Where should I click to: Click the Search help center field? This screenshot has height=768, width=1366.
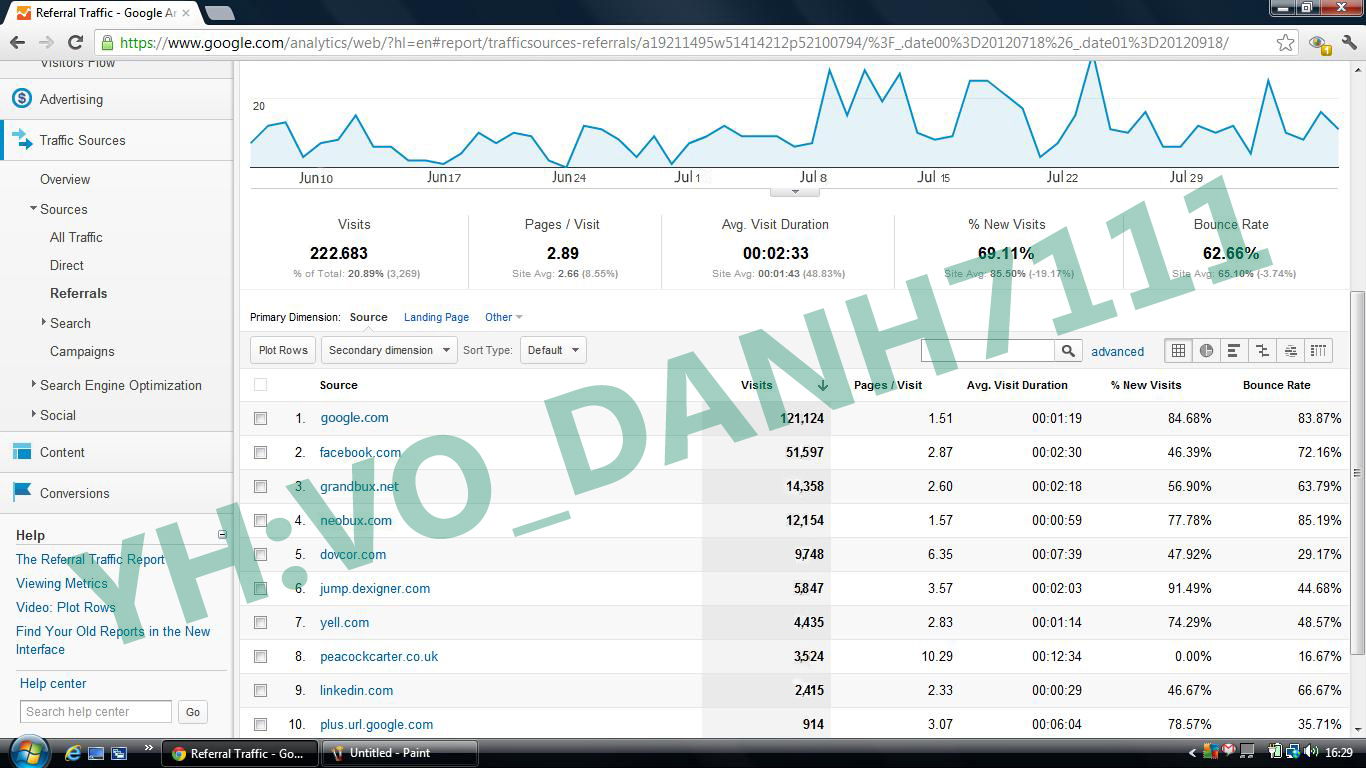[96, 711]
